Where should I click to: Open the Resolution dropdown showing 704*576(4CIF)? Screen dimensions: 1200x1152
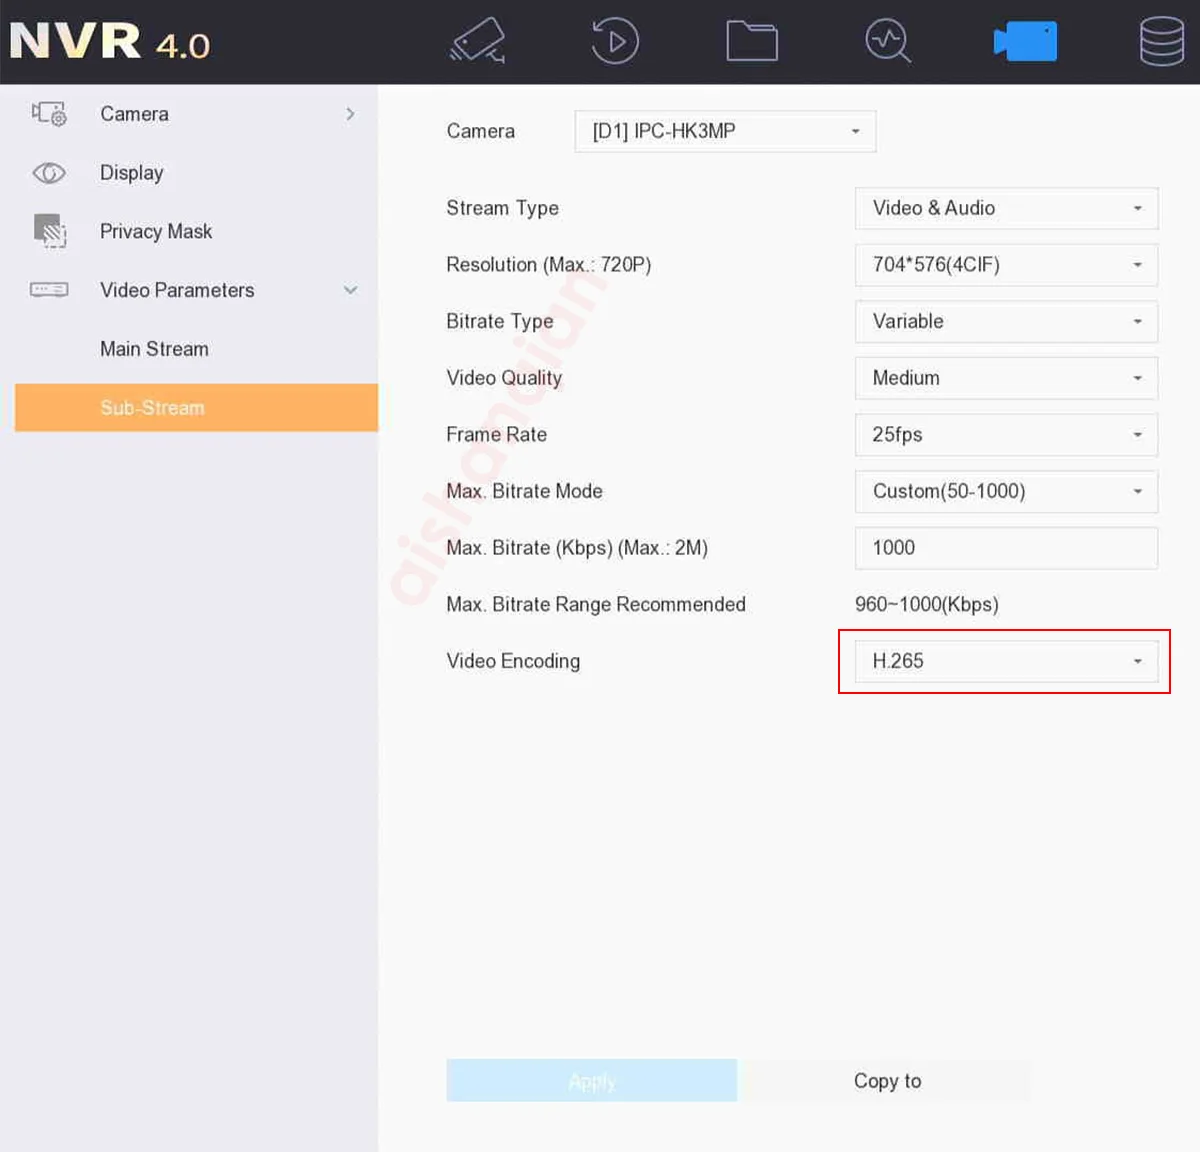coord(1006,265)
